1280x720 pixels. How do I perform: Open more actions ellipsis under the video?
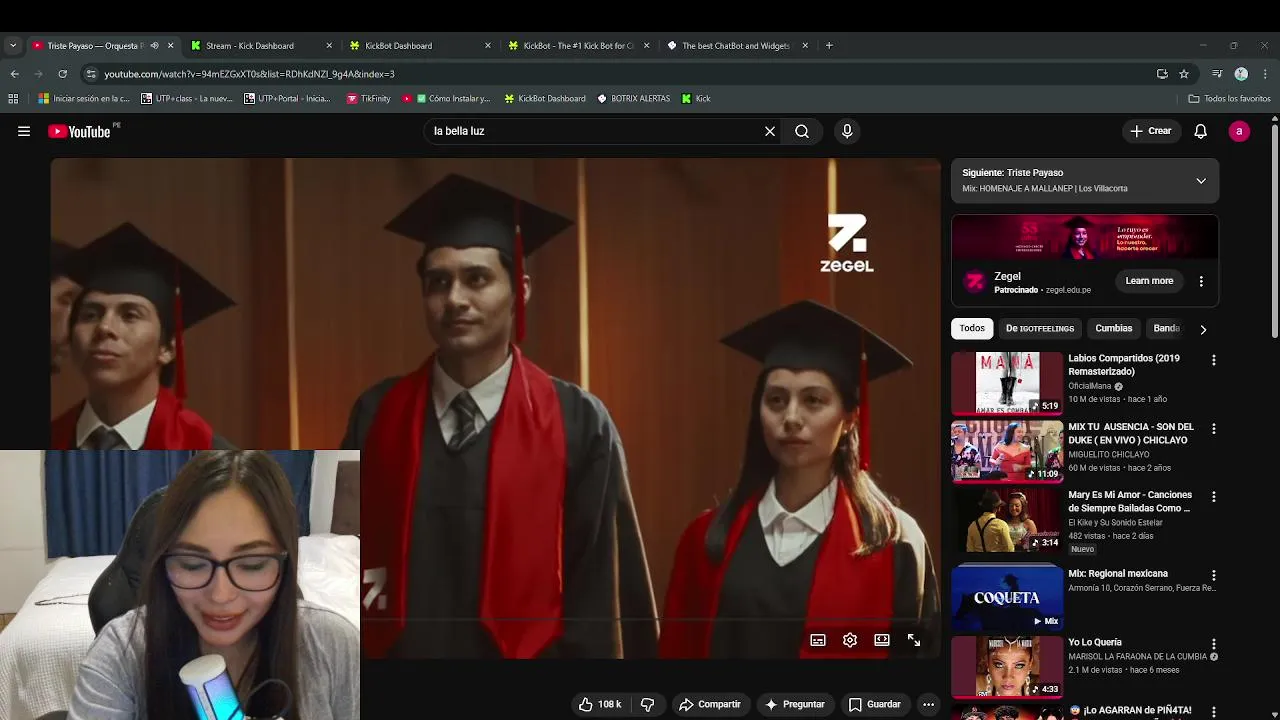(928, 704)
